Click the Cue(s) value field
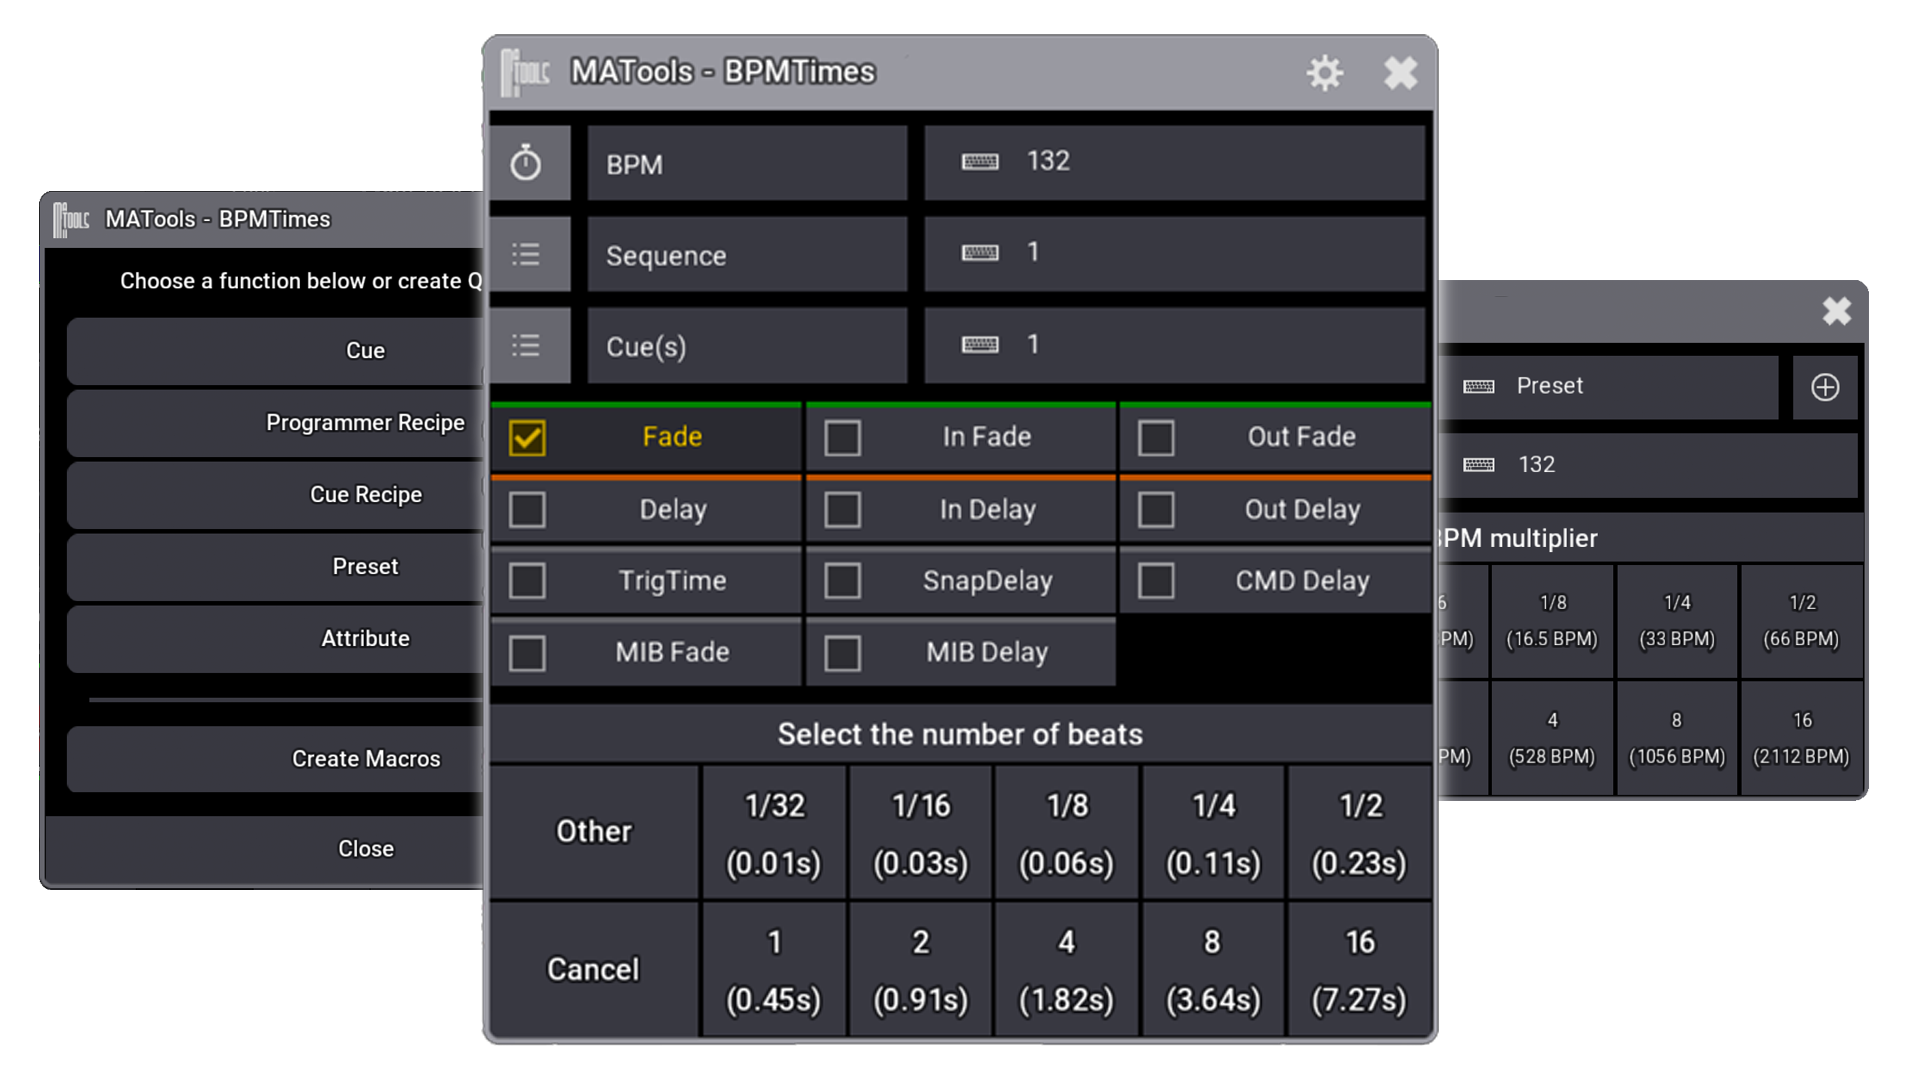This screenshot has height=1080, width=1920. tap(1175, 345)
